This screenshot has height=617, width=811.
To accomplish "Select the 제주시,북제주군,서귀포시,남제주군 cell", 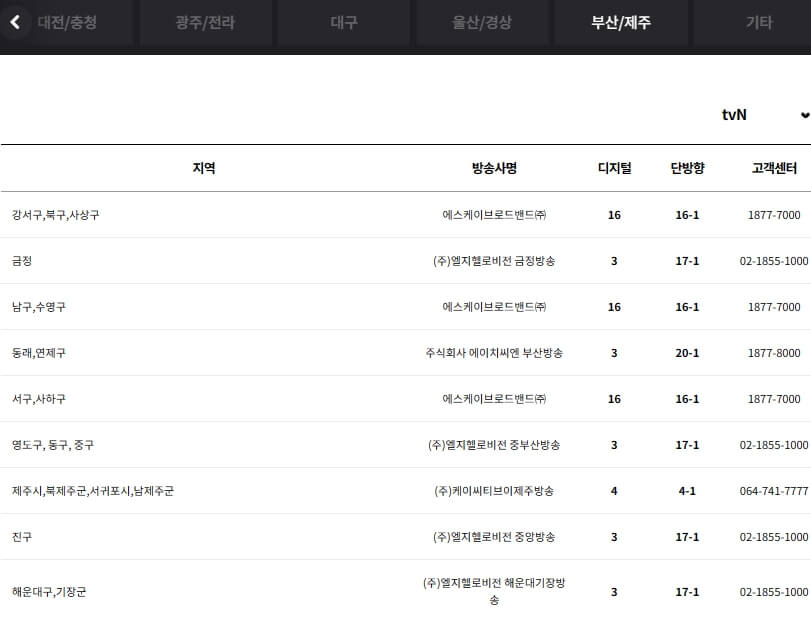I will point(93,491).
